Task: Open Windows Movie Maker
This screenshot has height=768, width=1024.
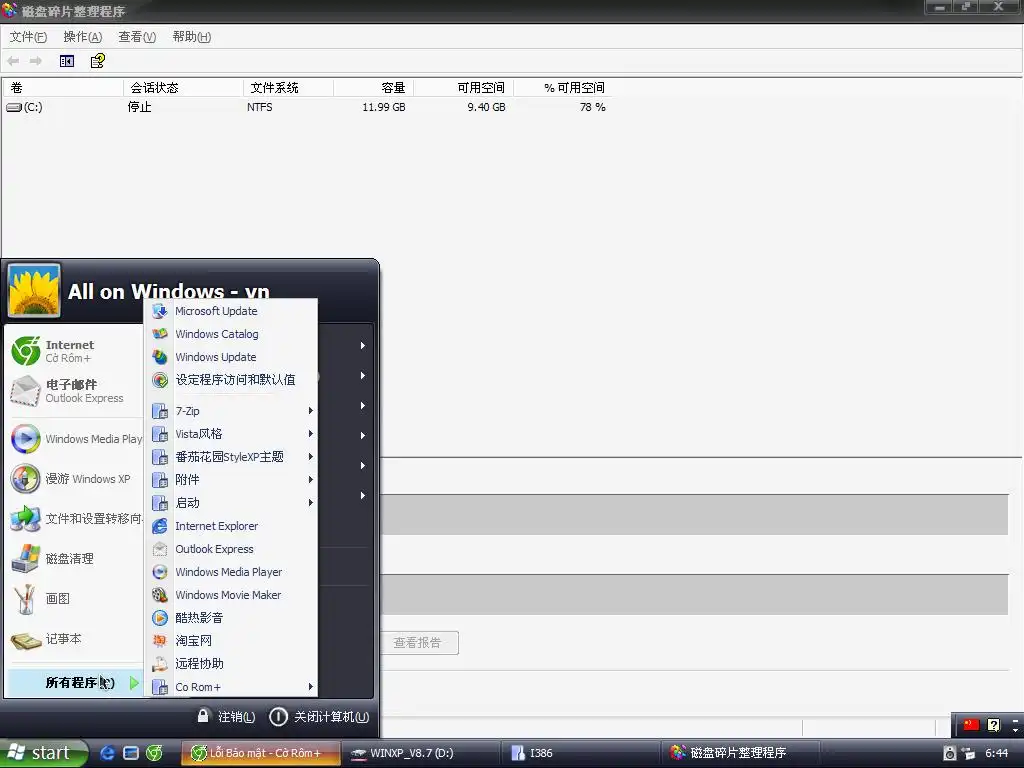Action: [x=231, y=595]
